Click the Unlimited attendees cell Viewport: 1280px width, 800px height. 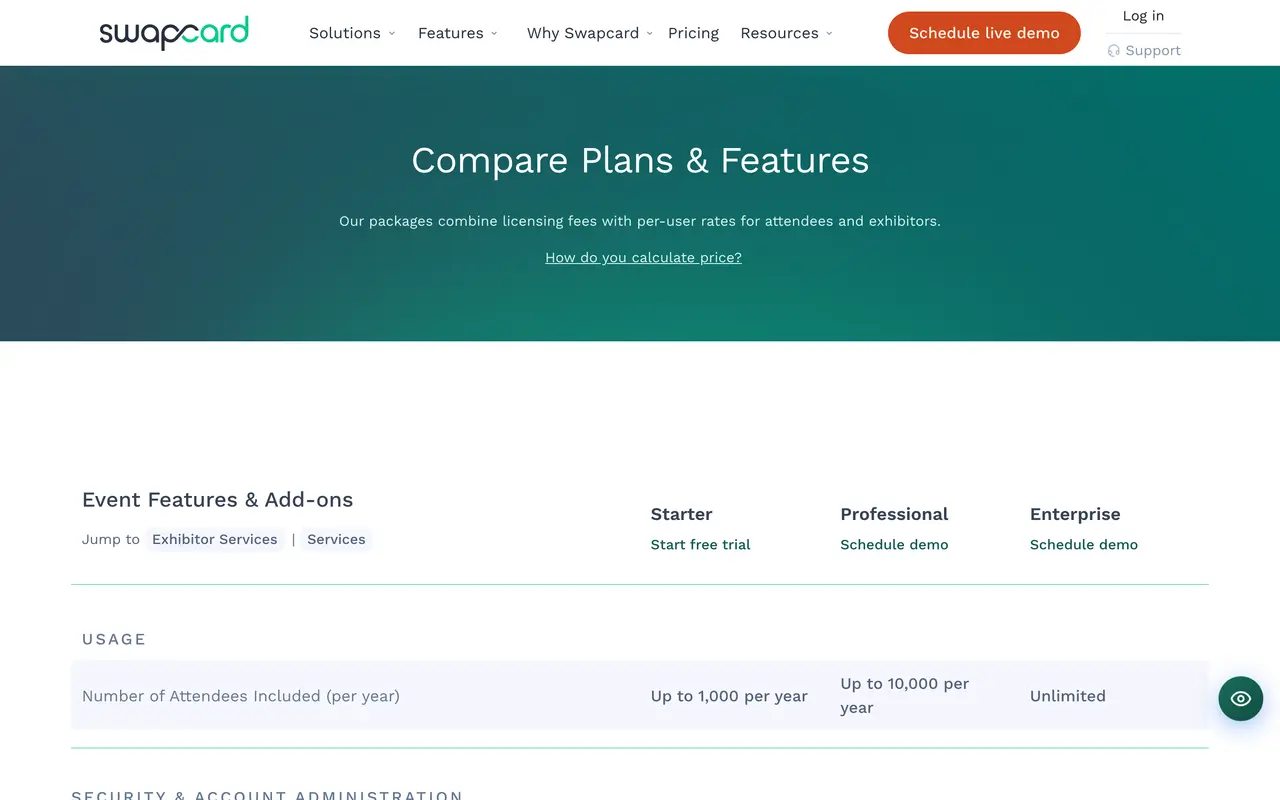tap(1068, 696)
